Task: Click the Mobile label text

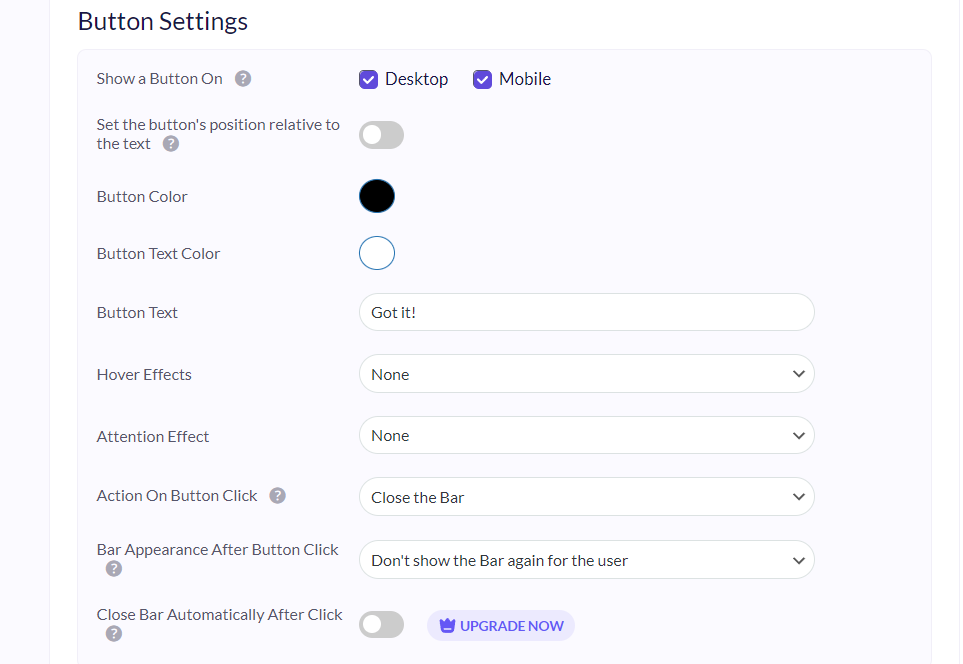Action: pos(525,79)
